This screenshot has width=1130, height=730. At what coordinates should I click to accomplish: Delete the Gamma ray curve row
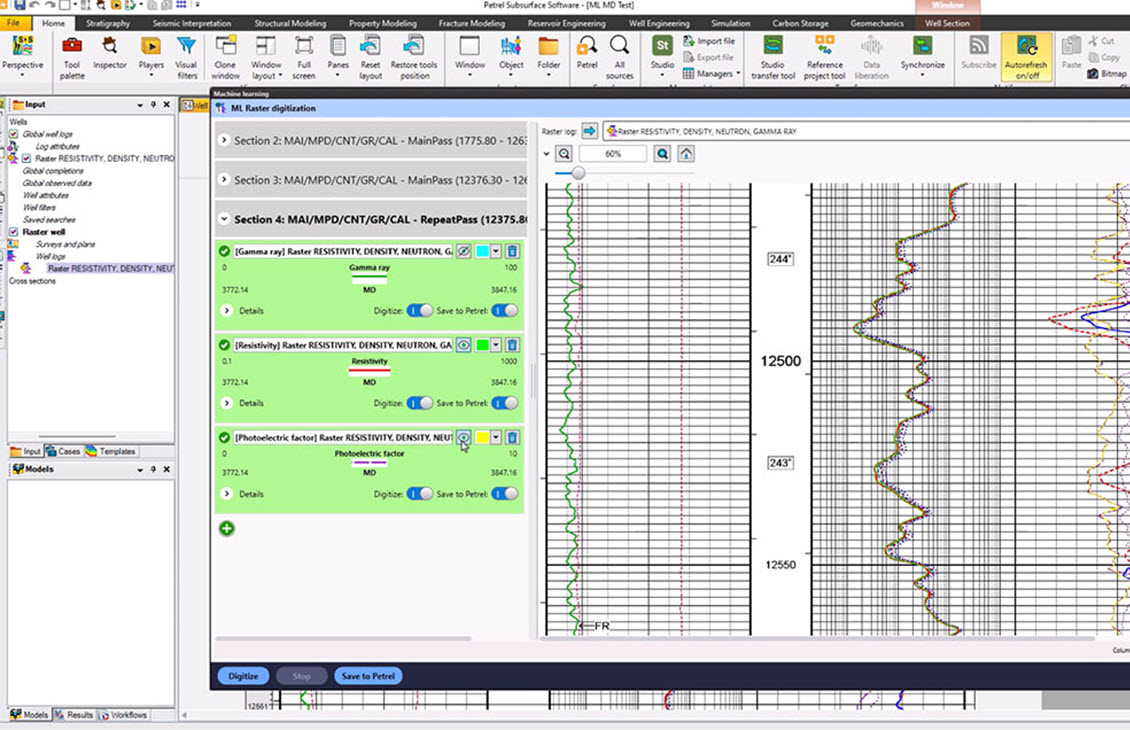[512, 252]
